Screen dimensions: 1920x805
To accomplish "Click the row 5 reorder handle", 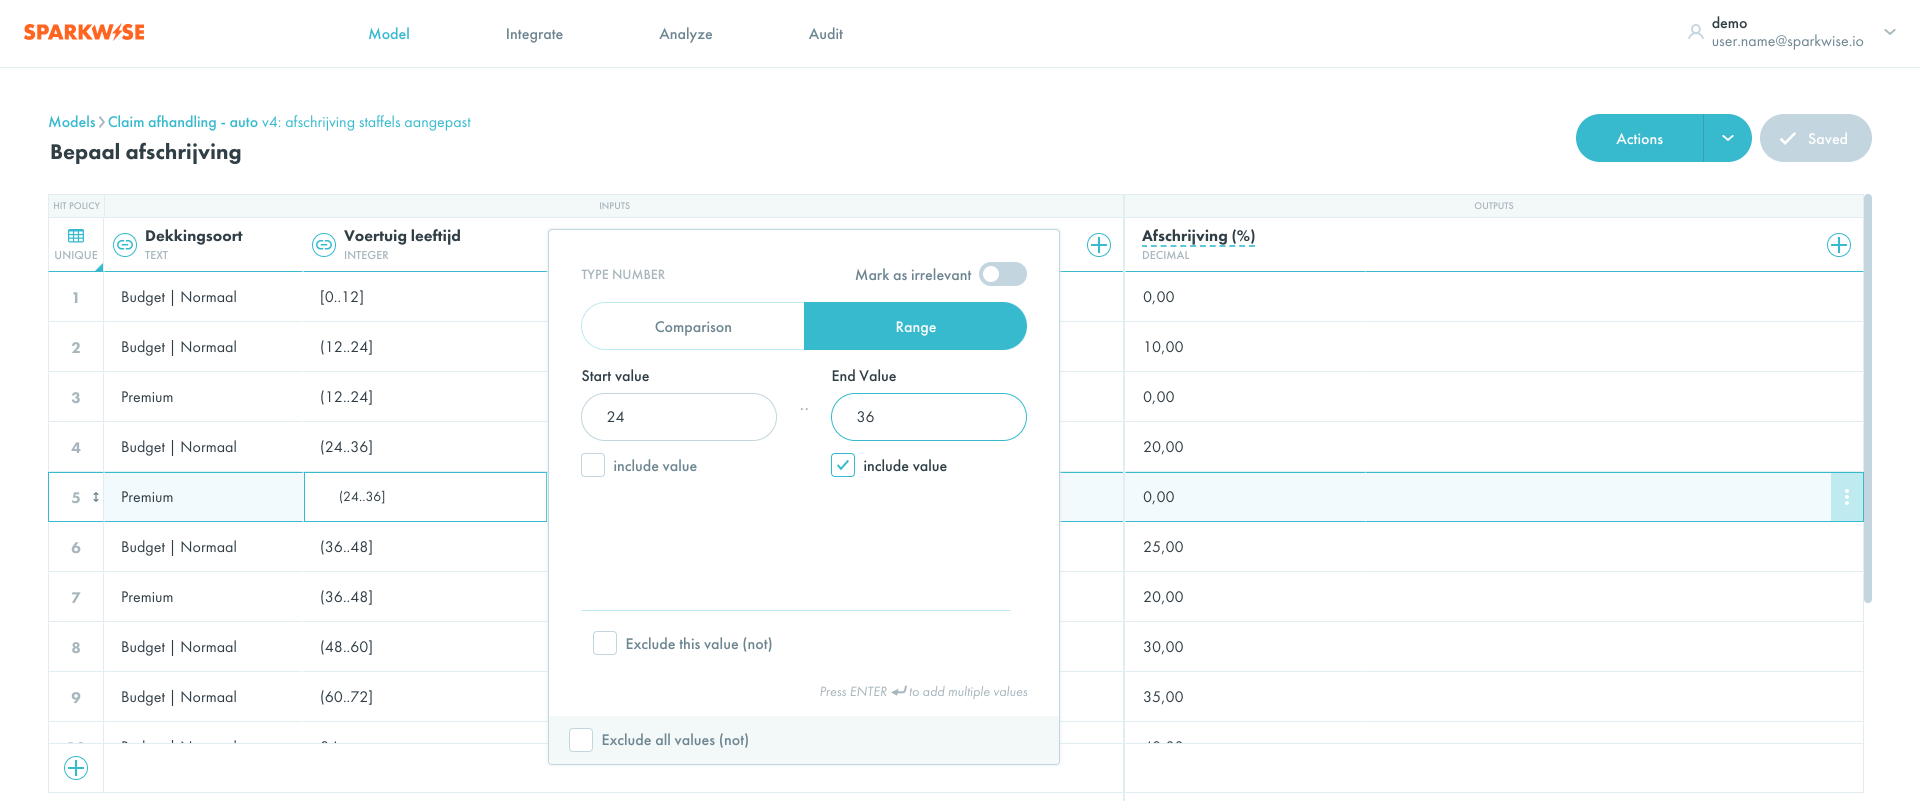I will coord(96,497).
